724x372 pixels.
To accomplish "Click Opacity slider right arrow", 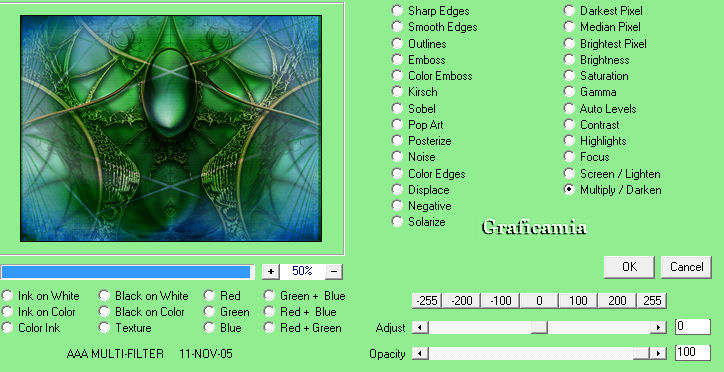I will tap(658, 354).
